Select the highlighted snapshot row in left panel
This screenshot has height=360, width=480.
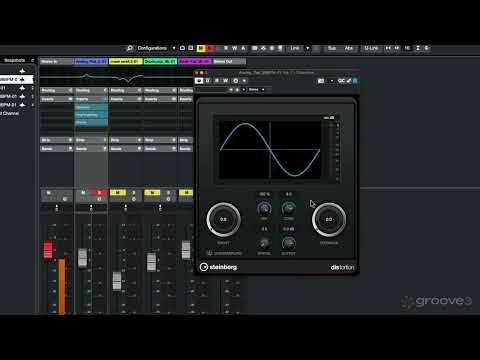tap(17, 79)
